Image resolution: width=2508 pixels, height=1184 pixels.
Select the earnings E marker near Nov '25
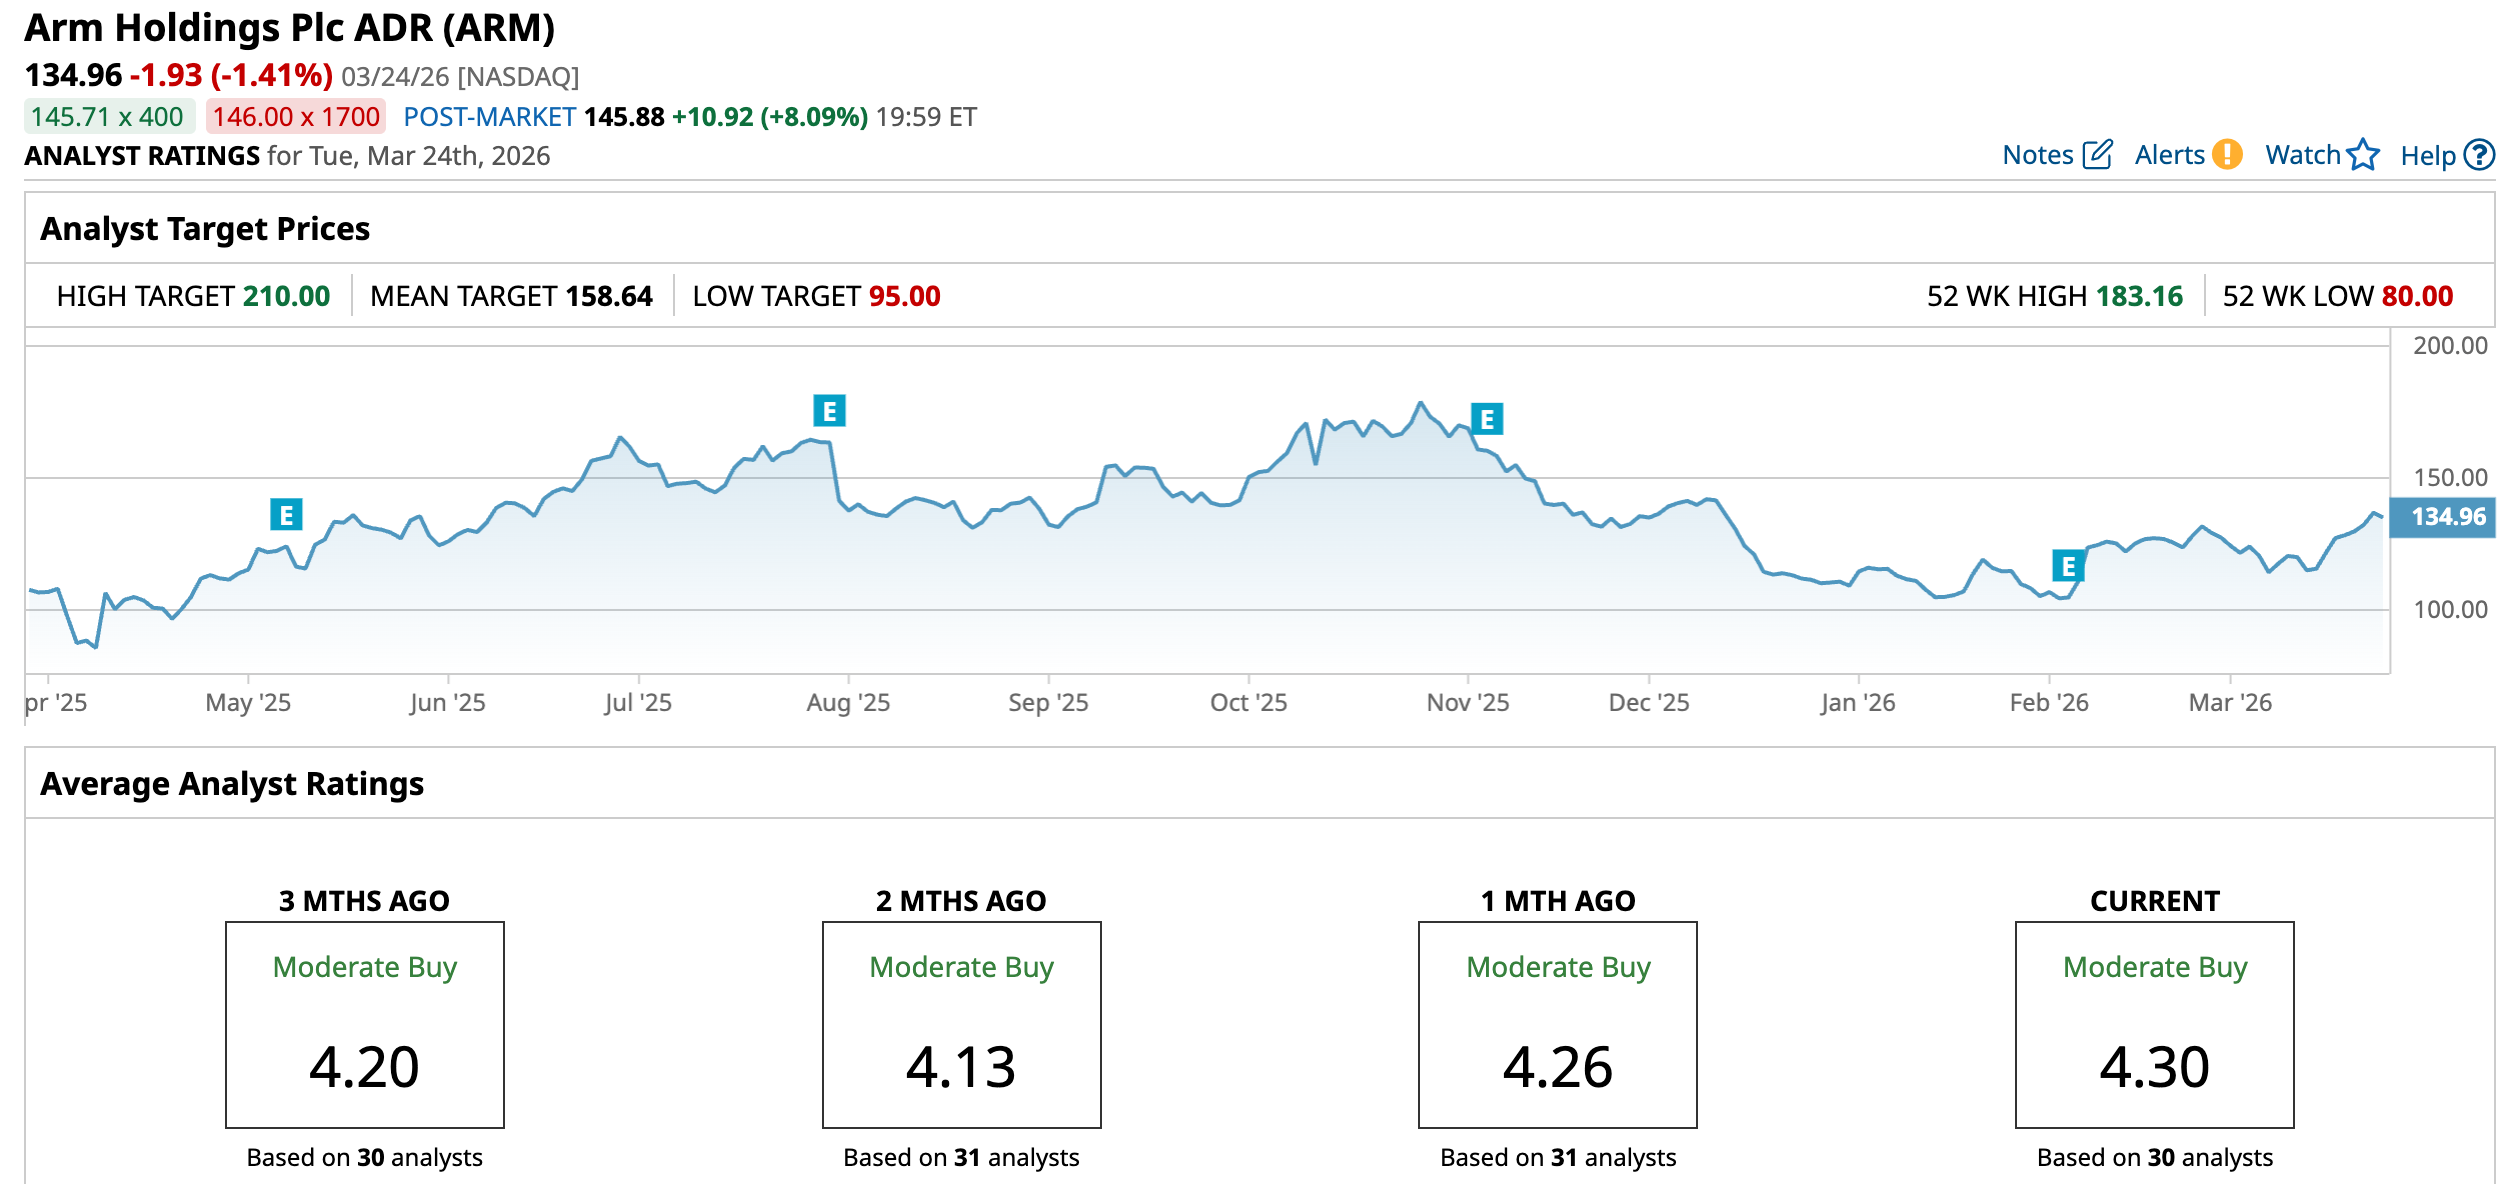pyautogui.click(x=1487, y=419)
